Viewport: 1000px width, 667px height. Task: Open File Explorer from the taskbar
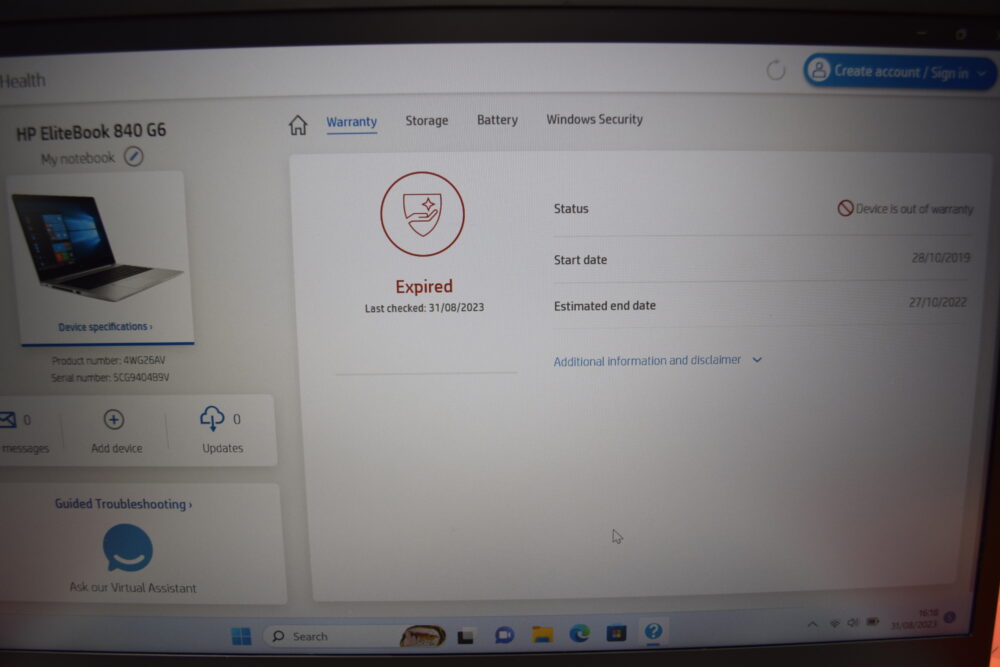(x=542, y=634)
